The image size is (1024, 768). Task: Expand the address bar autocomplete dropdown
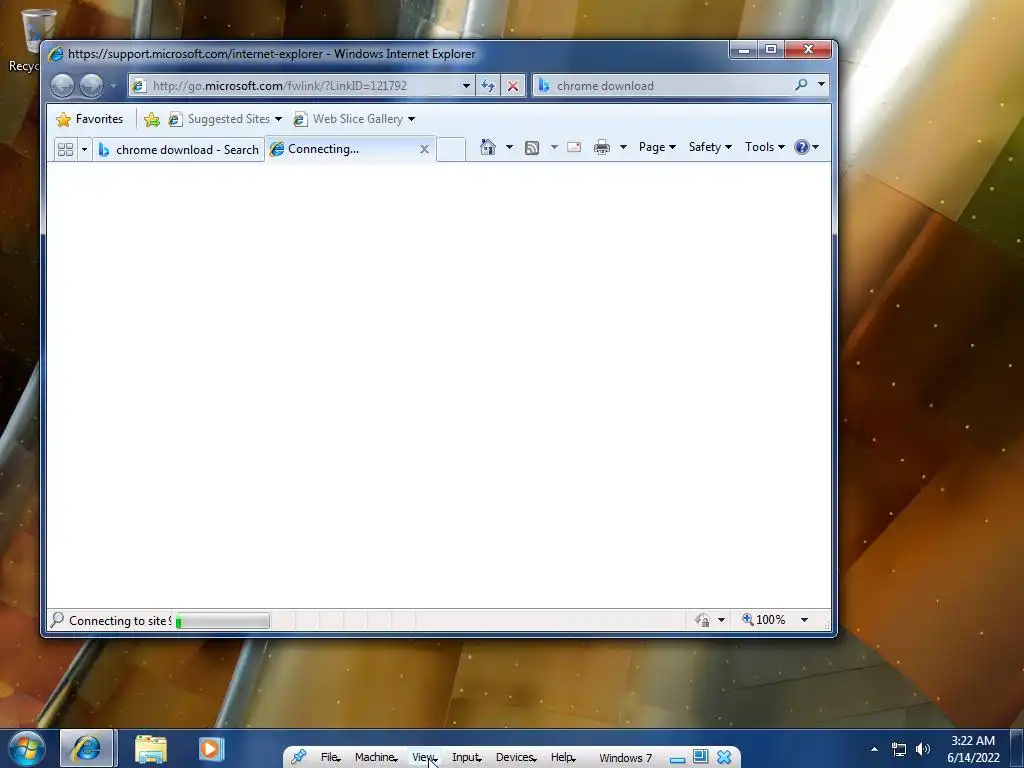pos(466,86)
